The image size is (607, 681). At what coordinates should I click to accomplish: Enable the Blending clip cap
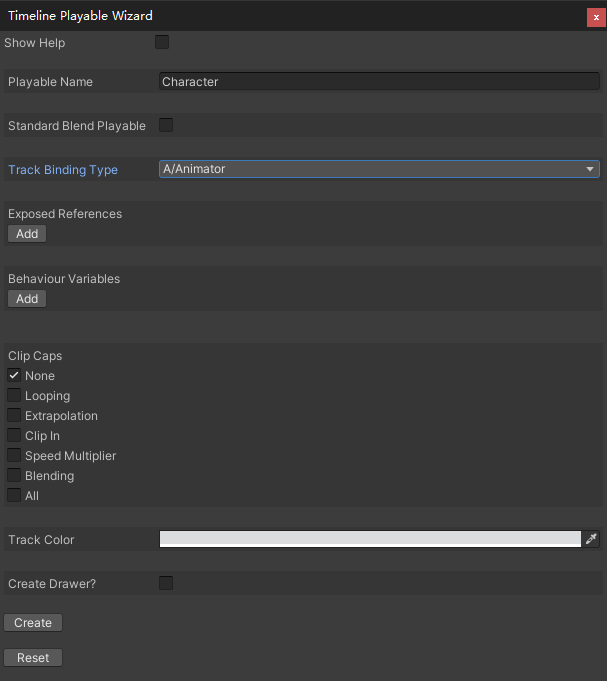pos(14,475)
